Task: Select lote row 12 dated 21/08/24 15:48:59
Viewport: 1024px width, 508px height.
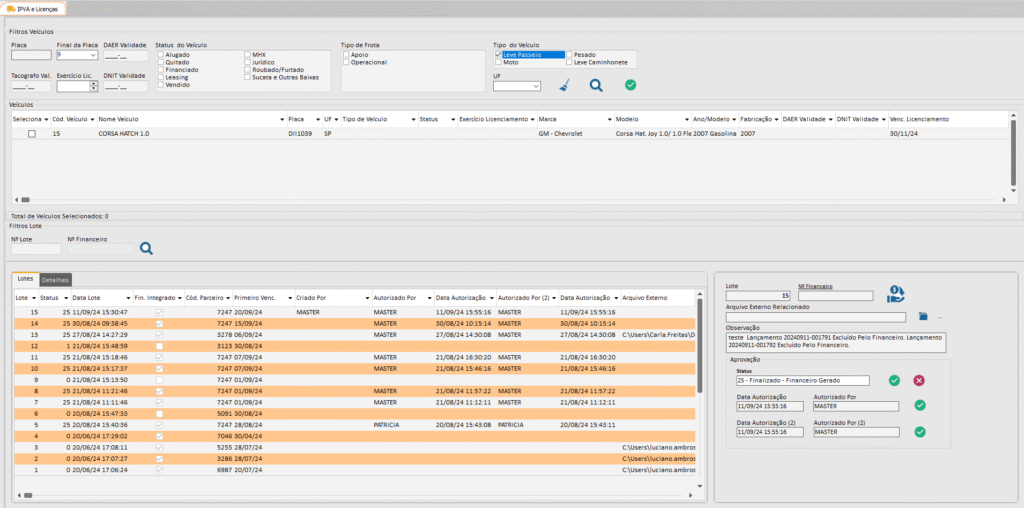Action: pos(355,345)
